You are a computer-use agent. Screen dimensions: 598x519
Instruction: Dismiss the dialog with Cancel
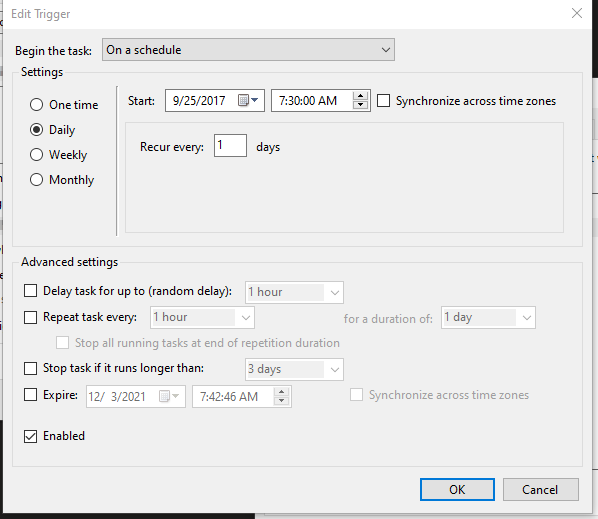tap(540, 489)
